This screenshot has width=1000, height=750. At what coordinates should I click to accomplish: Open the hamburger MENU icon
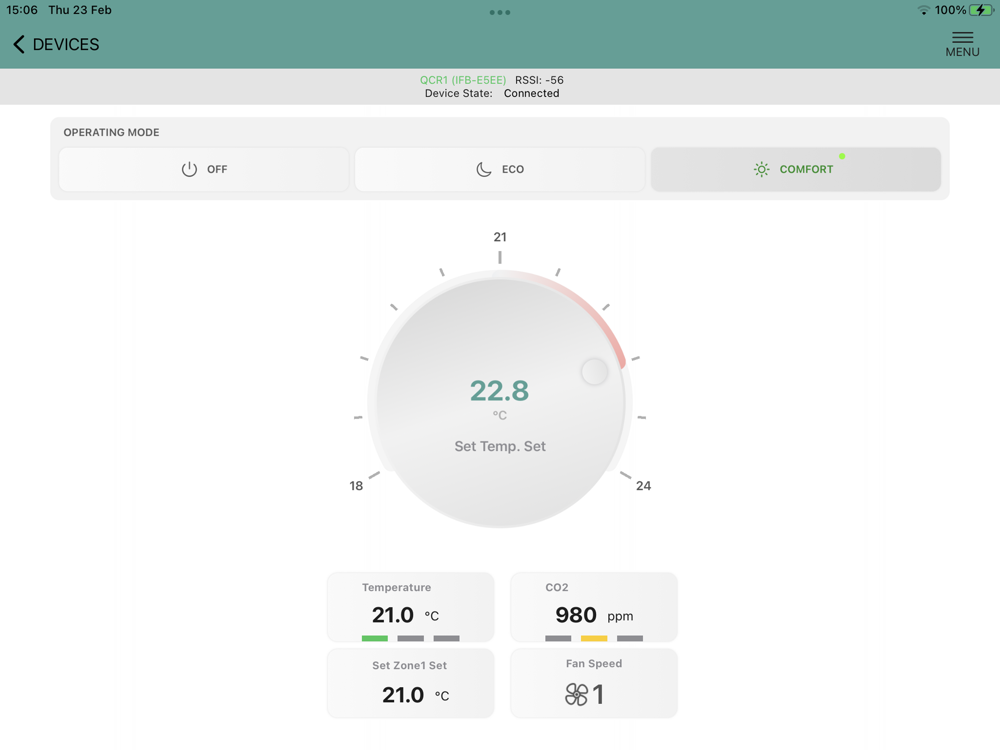pos(962,44)
